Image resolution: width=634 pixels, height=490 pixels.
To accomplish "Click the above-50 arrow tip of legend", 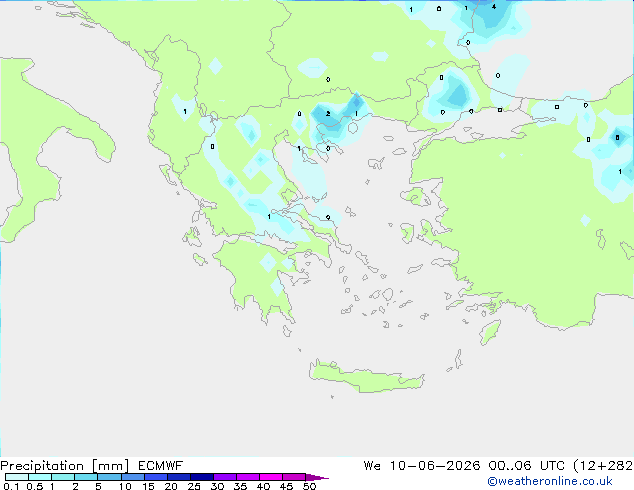I will tap(317, 477).
